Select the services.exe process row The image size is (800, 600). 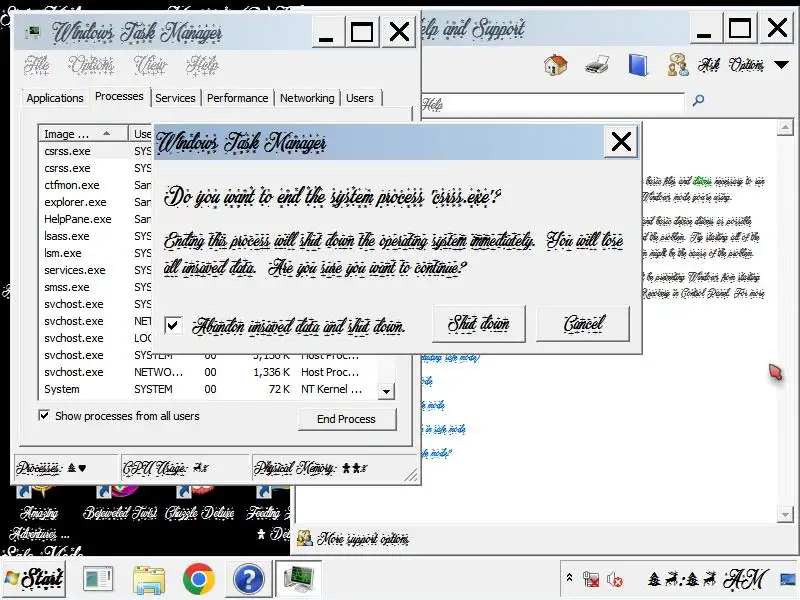(x=95, y=270)
